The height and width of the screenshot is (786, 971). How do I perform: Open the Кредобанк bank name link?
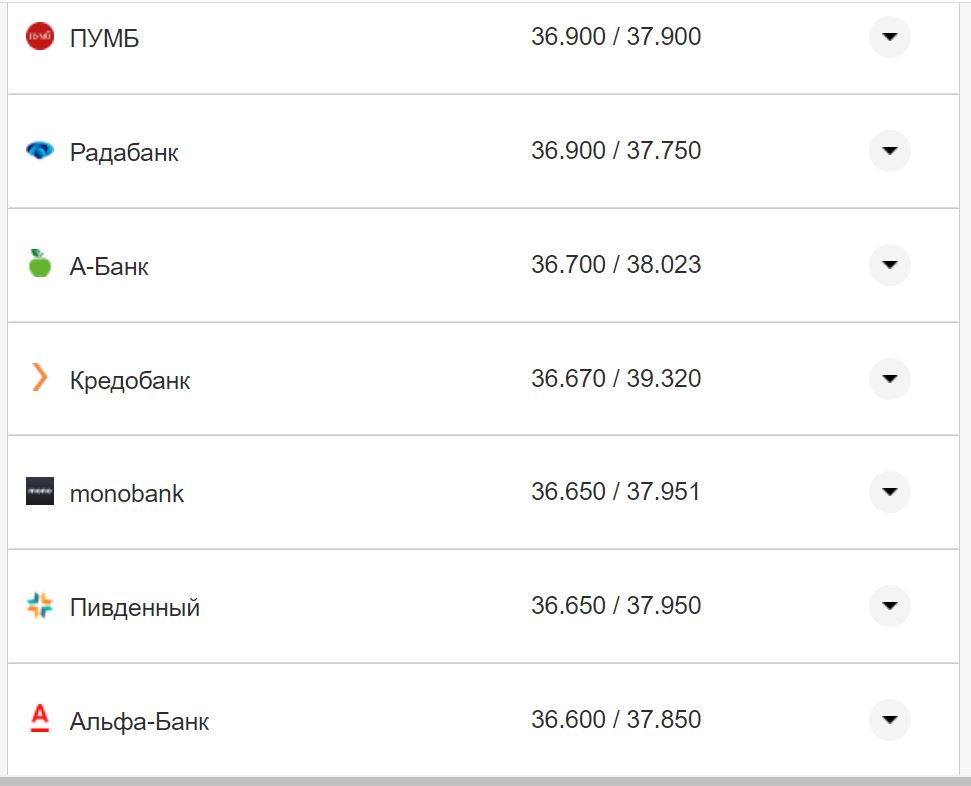click(130, 381)
